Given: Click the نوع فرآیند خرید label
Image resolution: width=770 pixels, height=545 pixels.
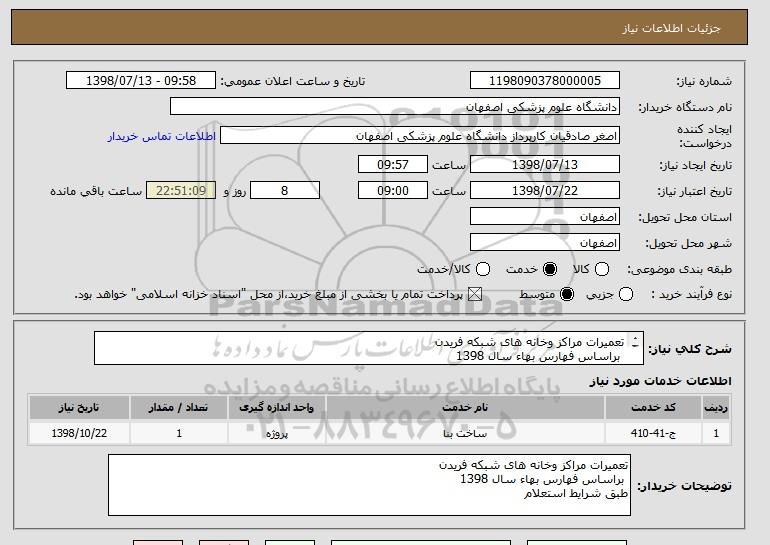Looking at the screenshot, I should pos(691,294).
